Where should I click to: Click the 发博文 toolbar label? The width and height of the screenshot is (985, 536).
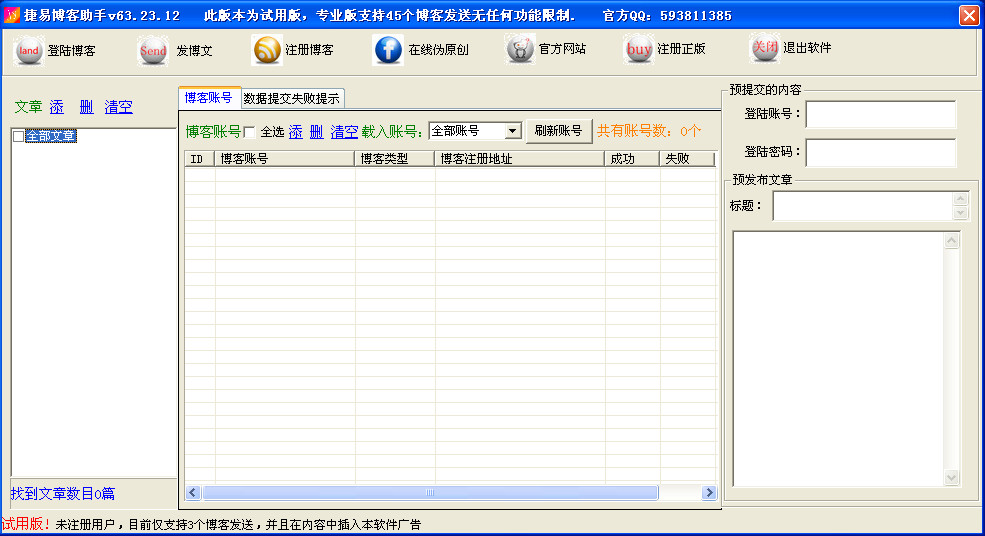[194, 51]
